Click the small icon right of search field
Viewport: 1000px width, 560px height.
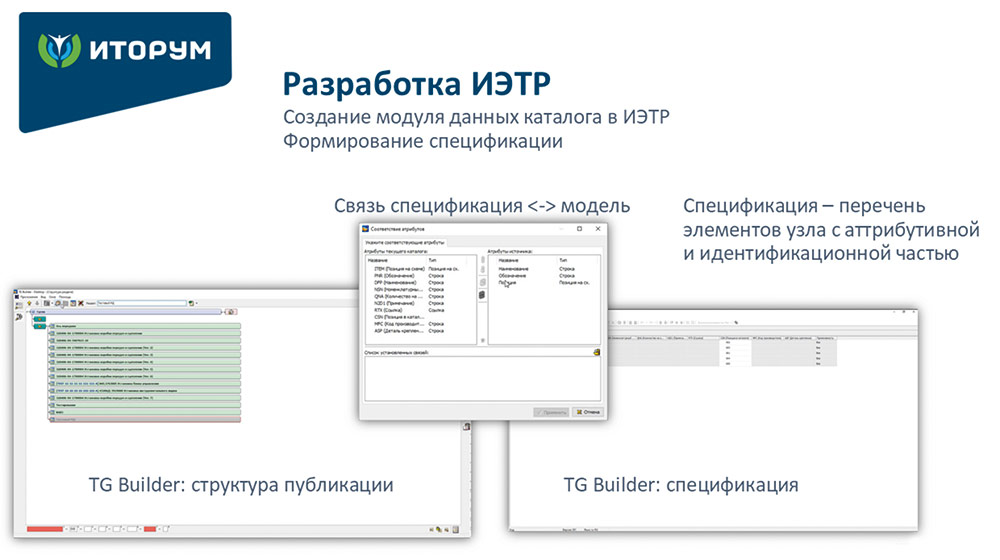click(x=191, y=302)
